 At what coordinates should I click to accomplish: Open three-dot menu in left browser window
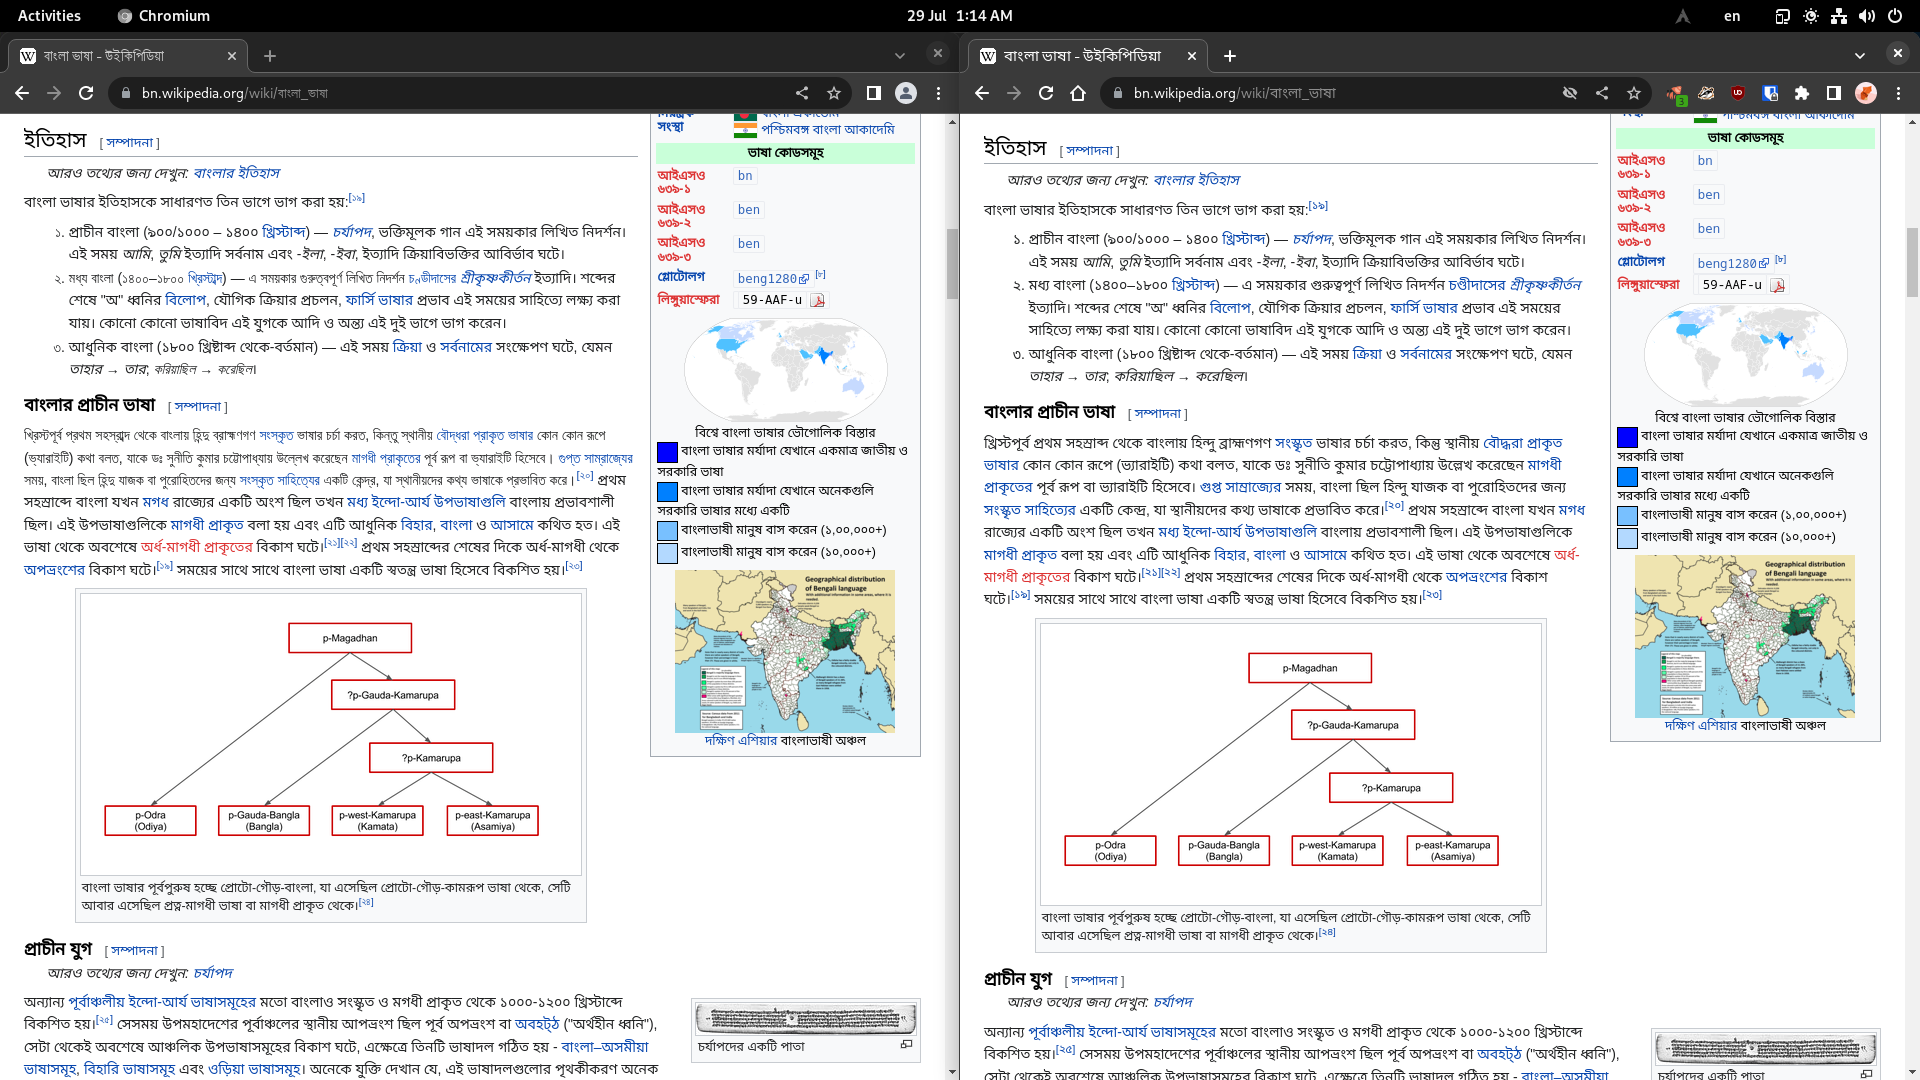click(938, 93)
